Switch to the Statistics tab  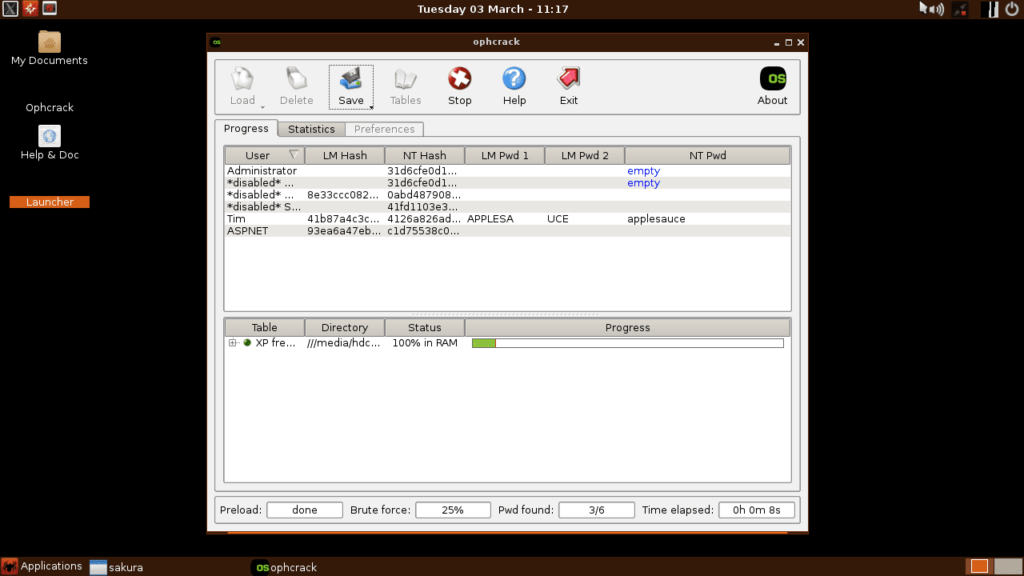tap(312, 129)
